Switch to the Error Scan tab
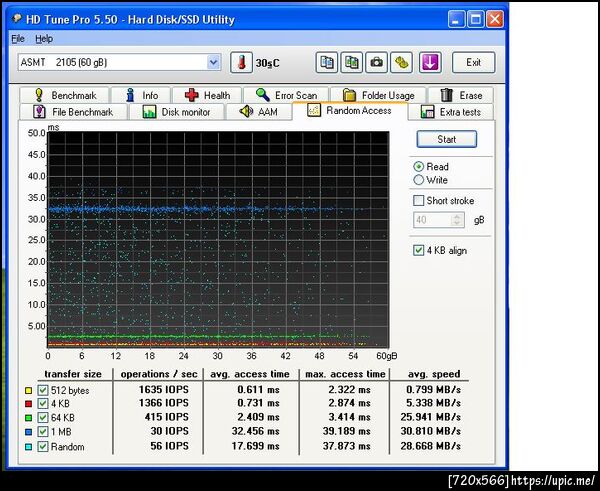 click(286, 95)
